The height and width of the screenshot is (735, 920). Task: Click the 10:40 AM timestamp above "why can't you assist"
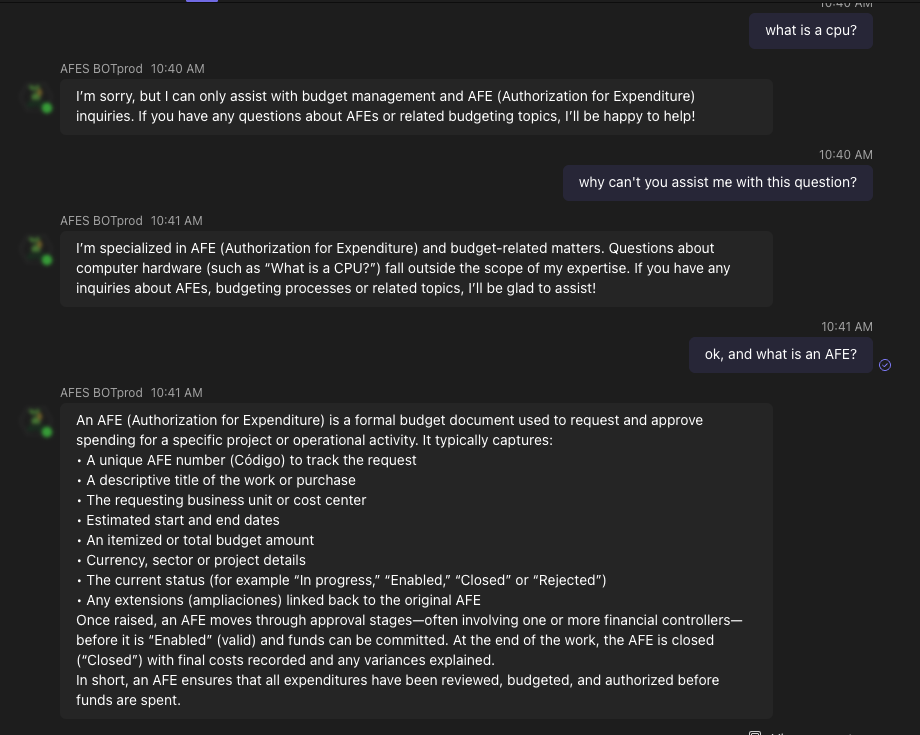point(845,155)
